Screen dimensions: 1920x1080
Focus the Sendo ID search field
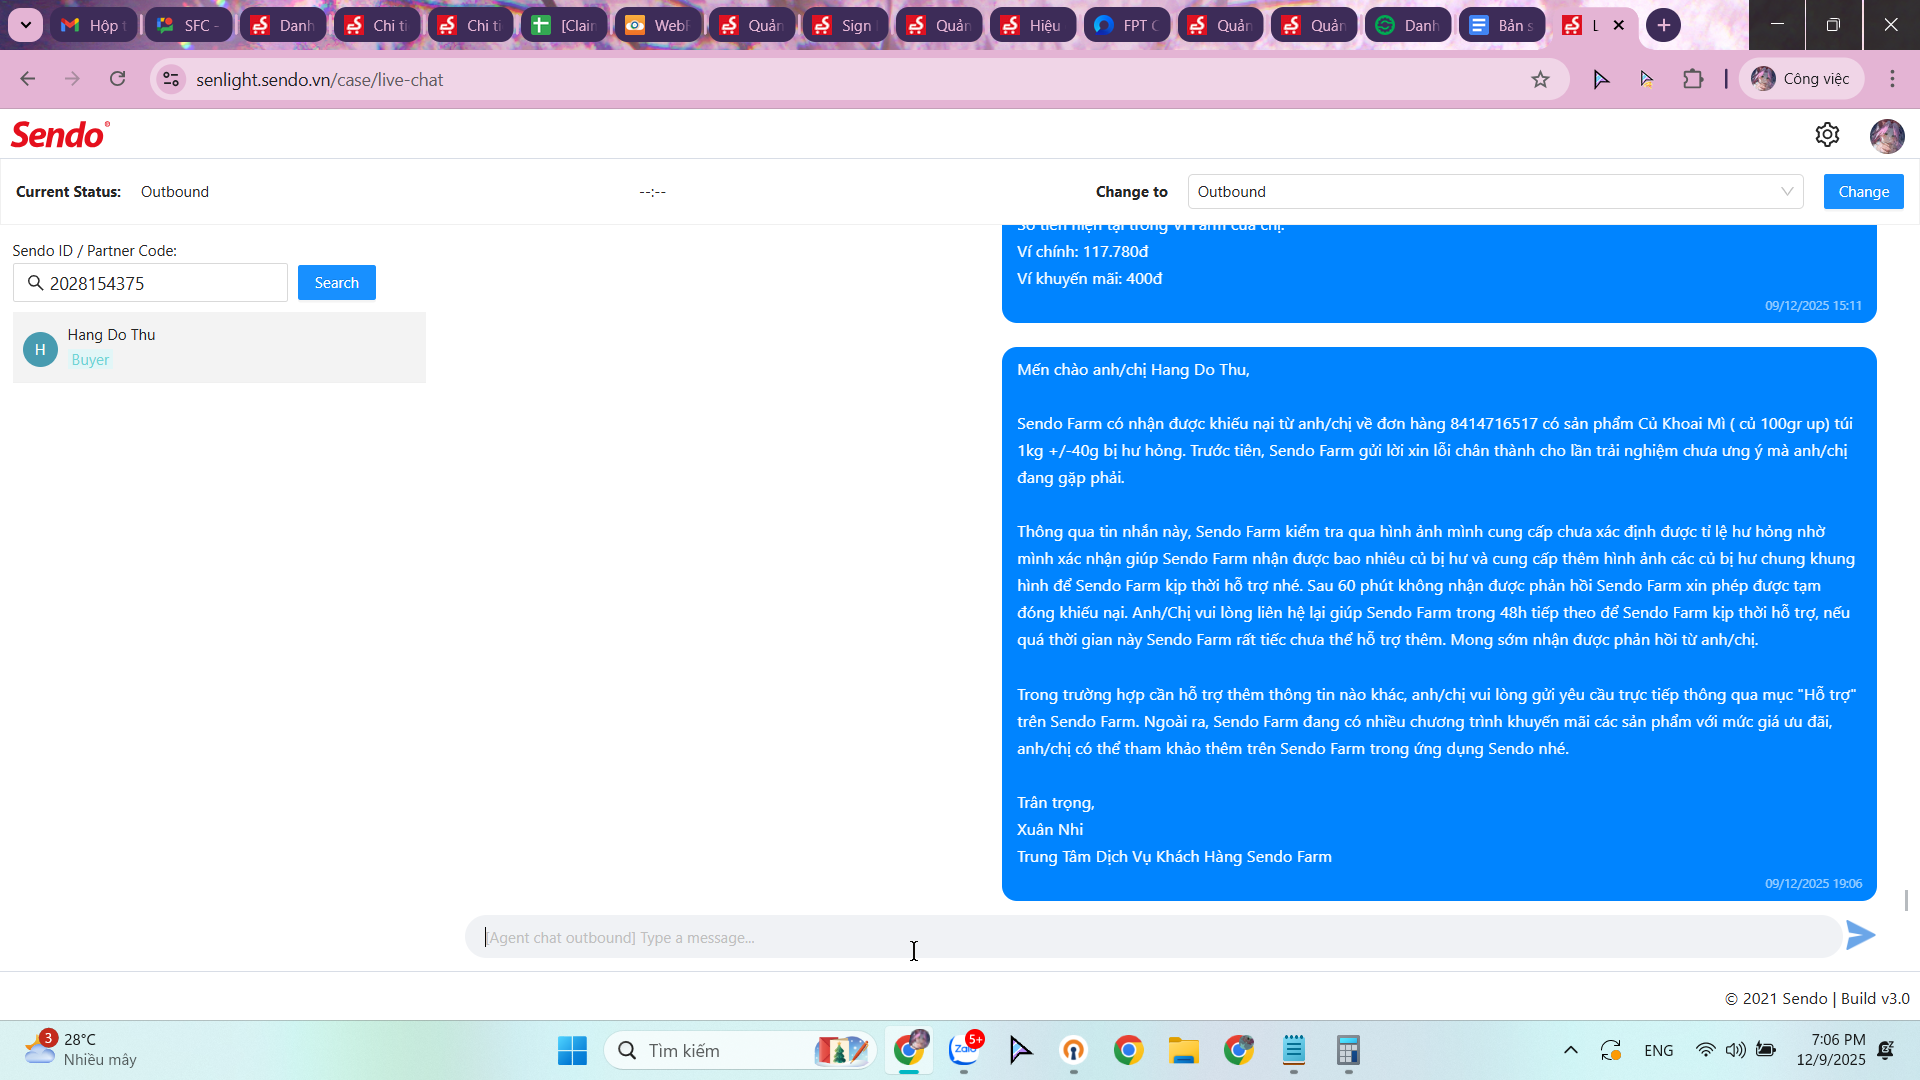coord(160,284)
